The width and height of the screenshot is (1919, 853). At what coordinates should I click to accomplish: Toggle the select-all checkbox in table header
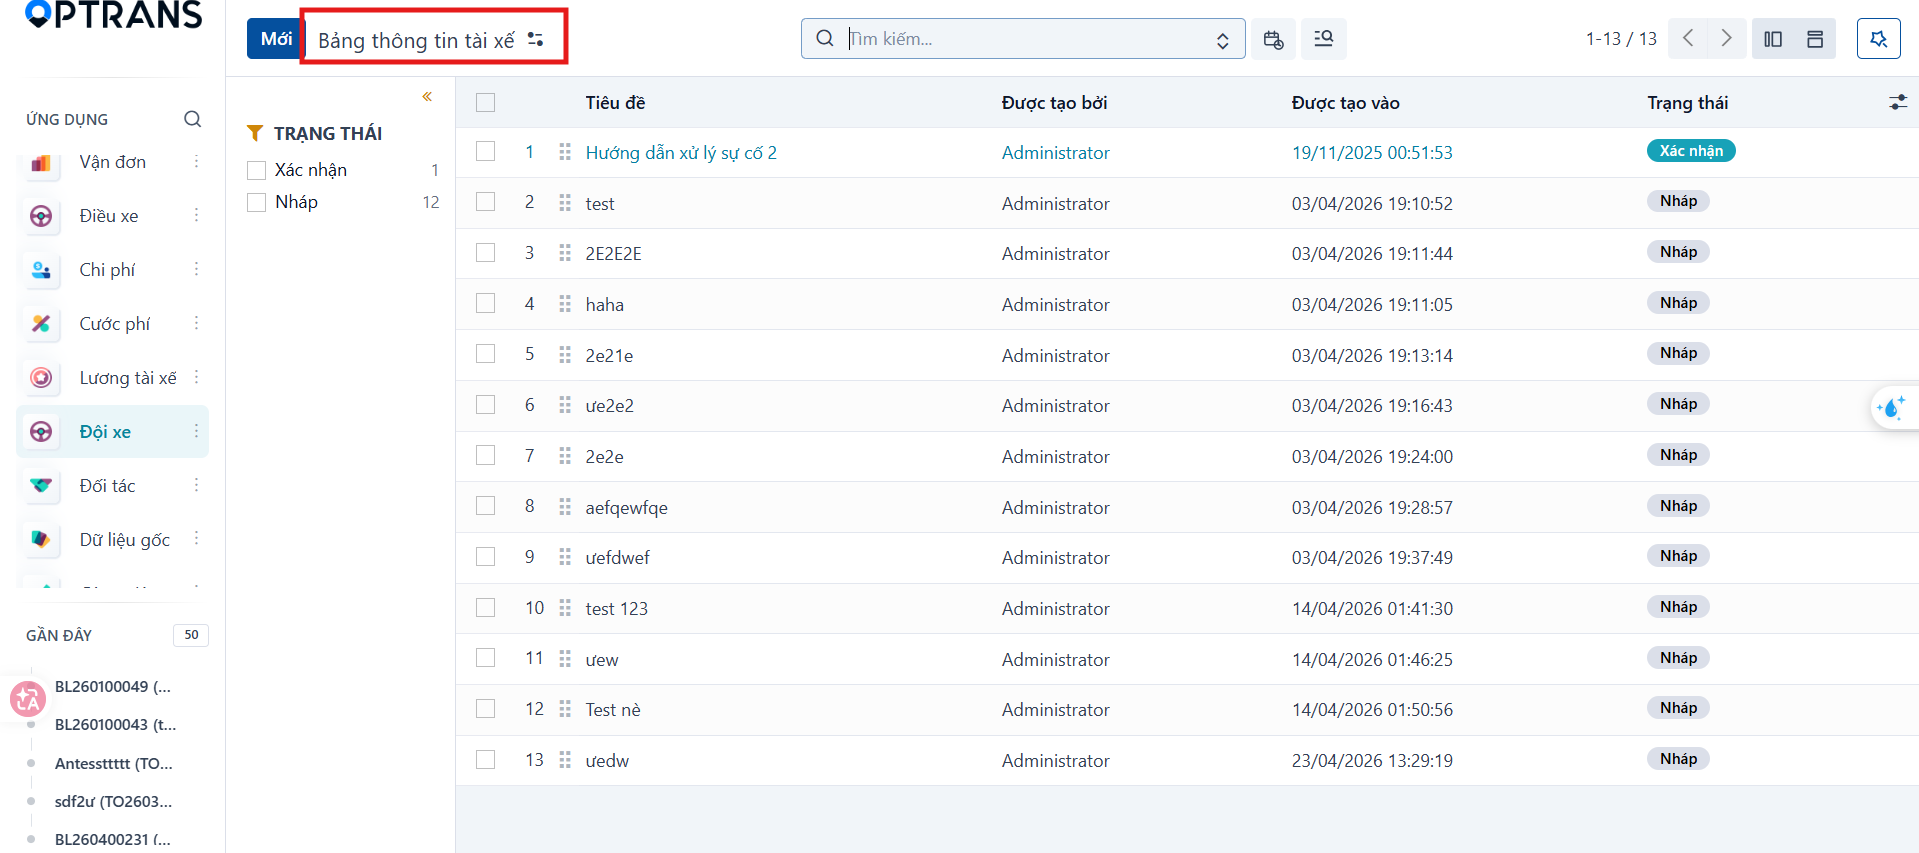(x=486, y=102)
